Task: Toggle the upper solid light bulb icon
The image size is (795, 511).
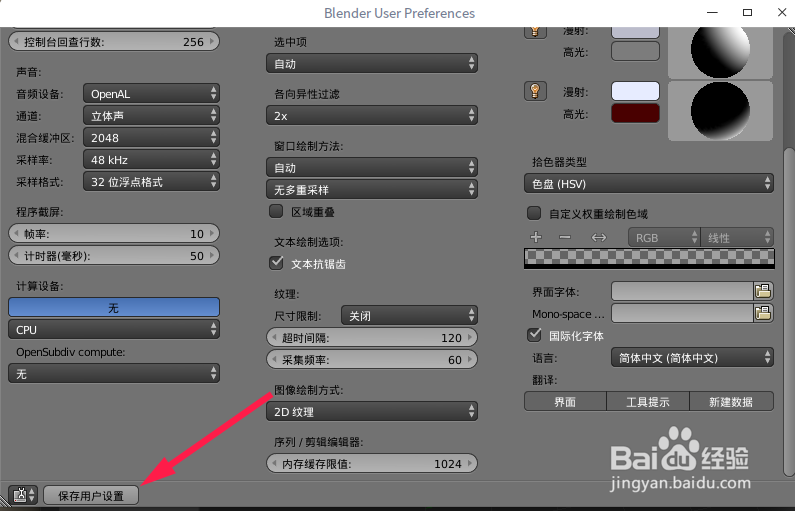Action: coord(535,32)
